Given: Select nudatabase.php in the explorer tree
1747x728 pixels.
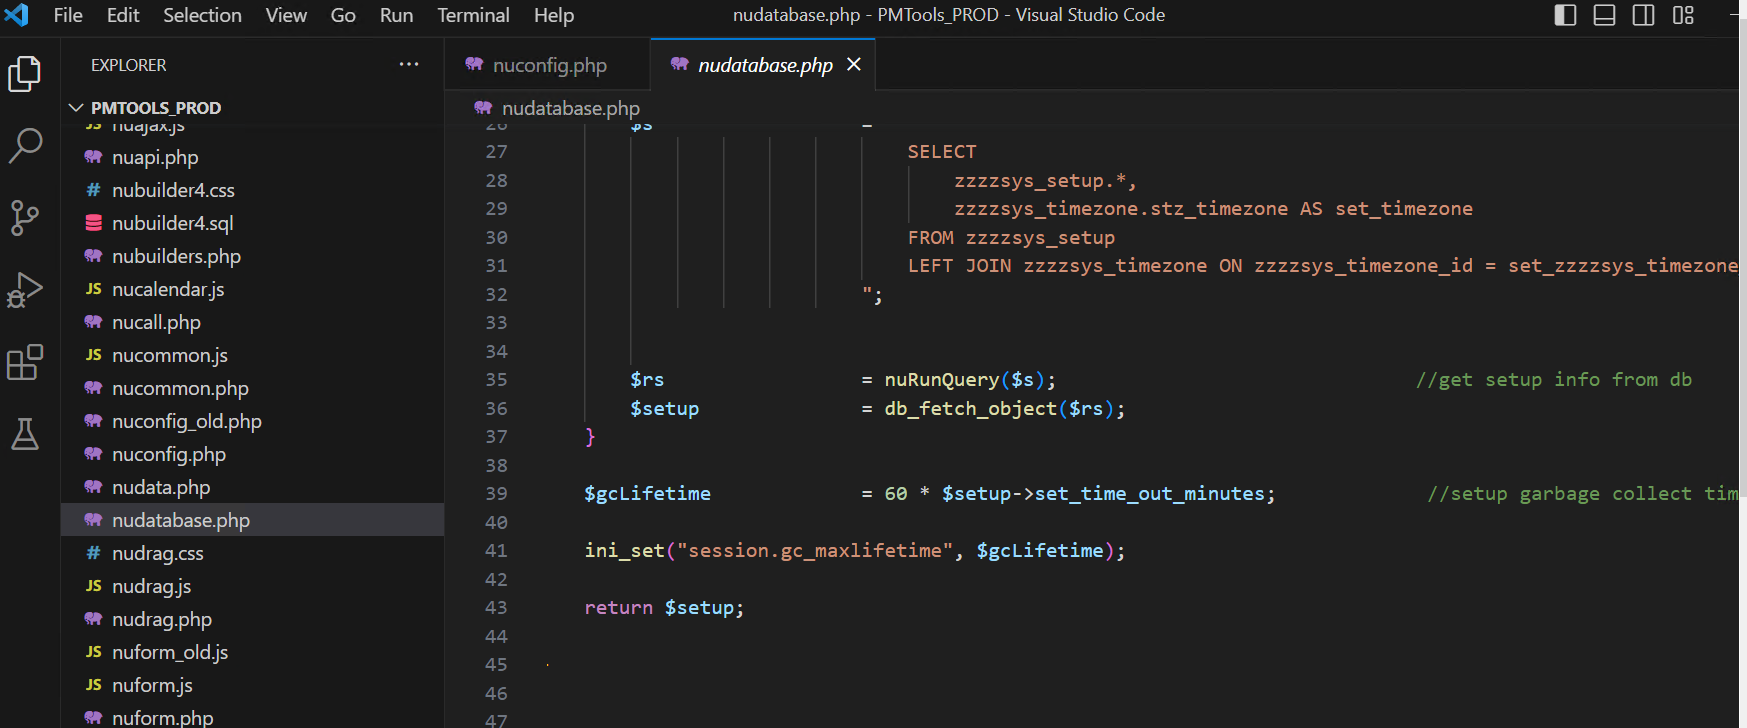Looking at the screenshot, I should [252, 520].
